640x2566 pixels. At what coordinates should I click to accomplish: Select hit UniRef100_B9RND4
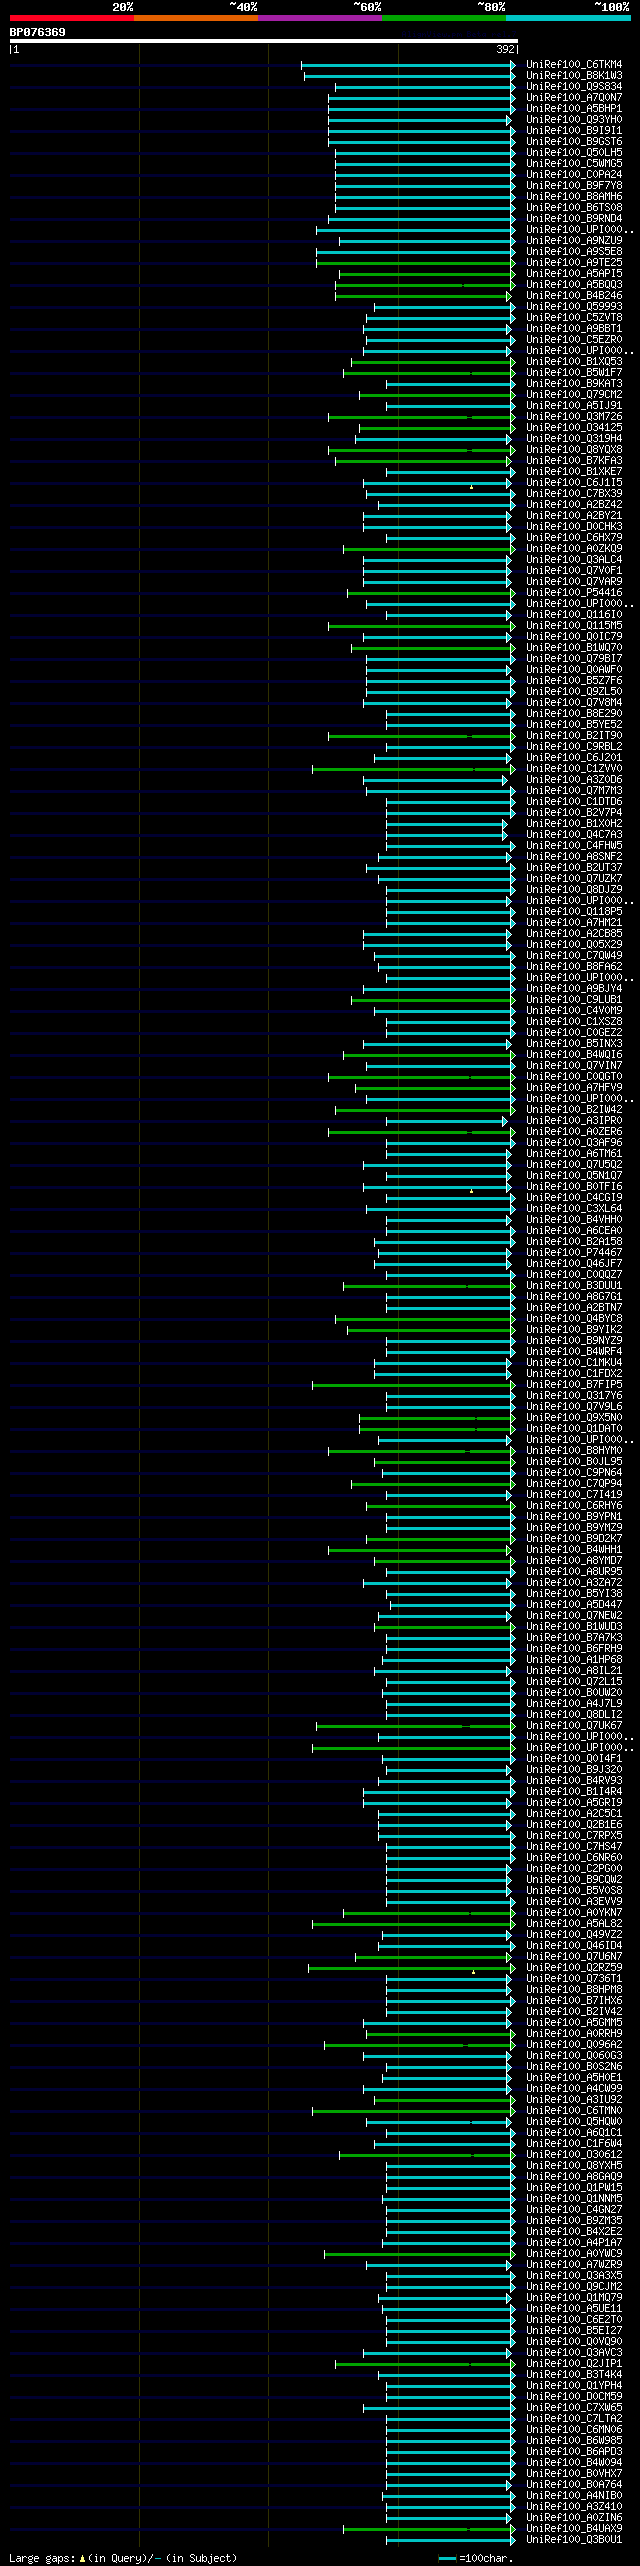[574, 219]
